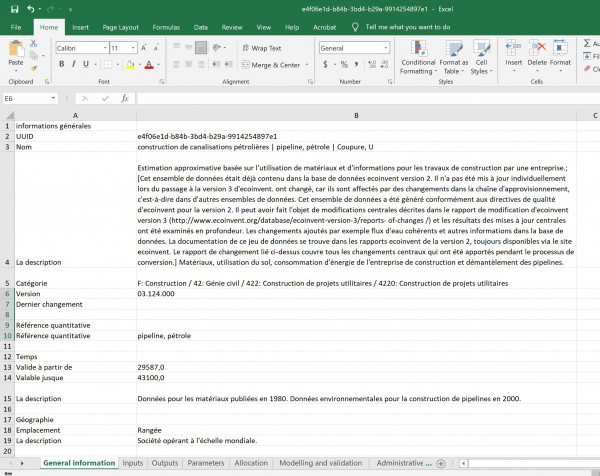Screen dimensions: 600x476
Task: Click the horizontal scrollbar left arrow
Action: (464, 463)
